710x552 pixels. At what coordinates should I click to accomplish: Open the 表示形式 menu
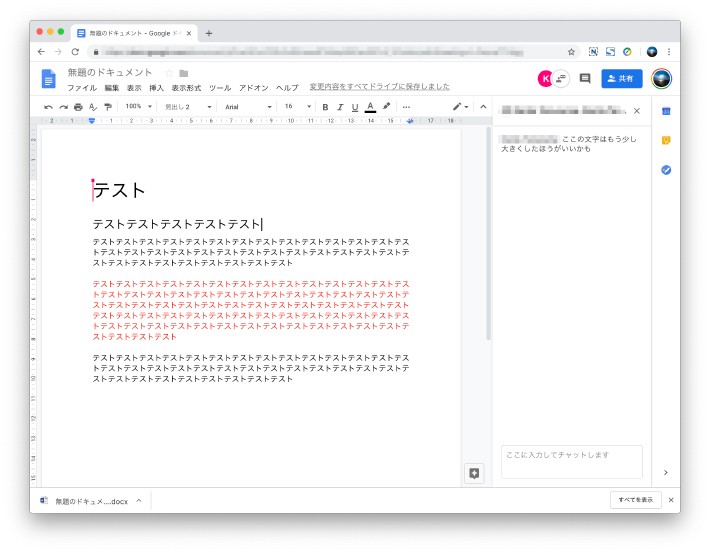tap(186, 87)
